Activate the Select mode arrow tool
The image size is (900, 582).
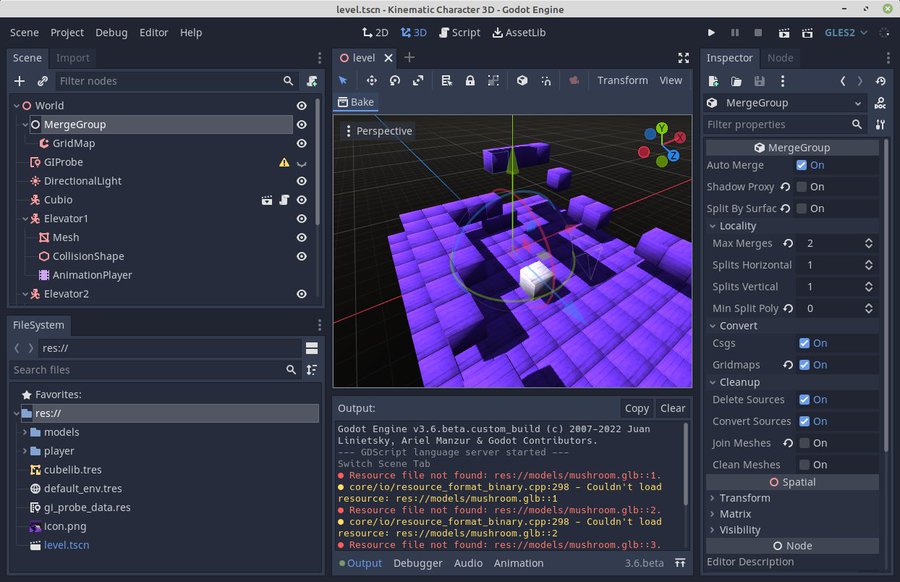343,80
